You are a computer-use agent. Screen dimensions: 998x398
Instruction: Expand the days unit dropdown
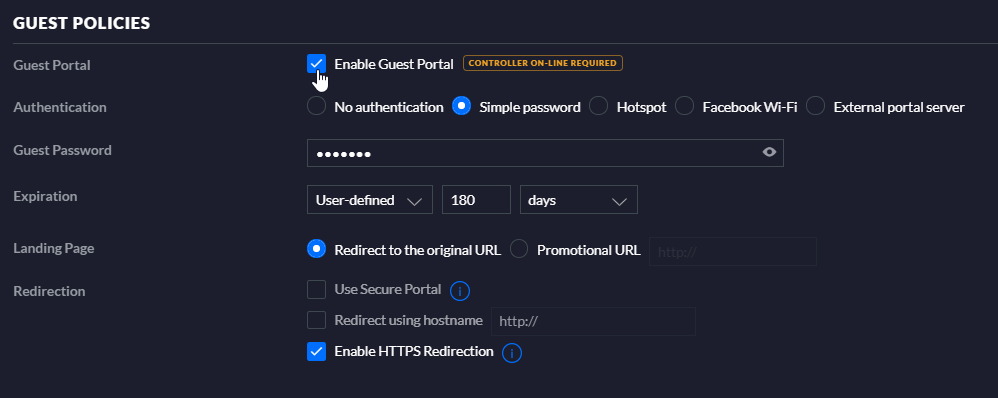pyautogui.click(x=579, y=200)
